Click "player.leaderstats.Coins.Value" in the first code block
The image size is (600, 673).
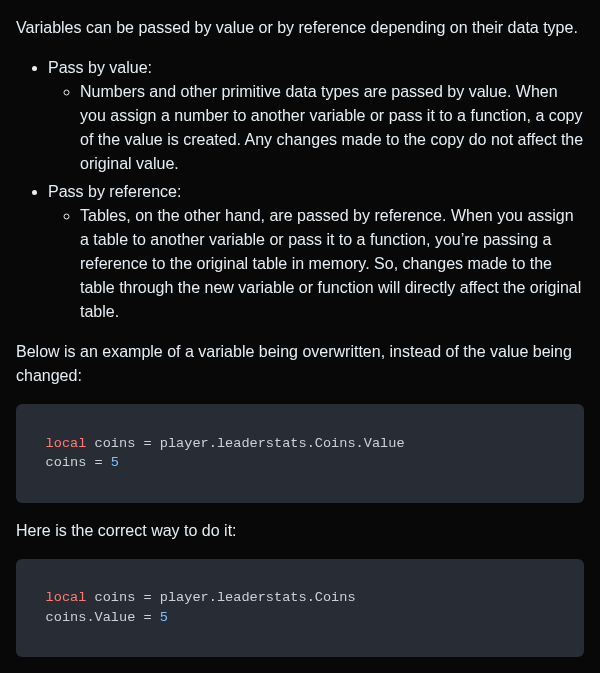click(282, 443)
